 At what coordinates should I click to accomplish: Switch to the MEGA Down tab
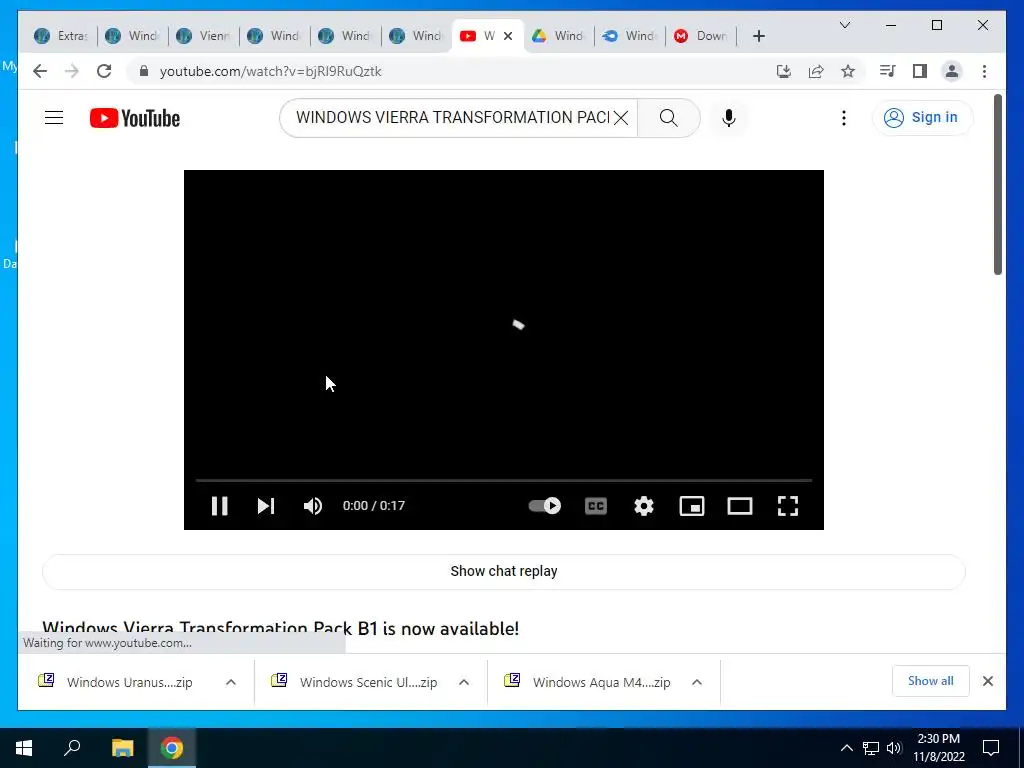click(x=701, y=36)
